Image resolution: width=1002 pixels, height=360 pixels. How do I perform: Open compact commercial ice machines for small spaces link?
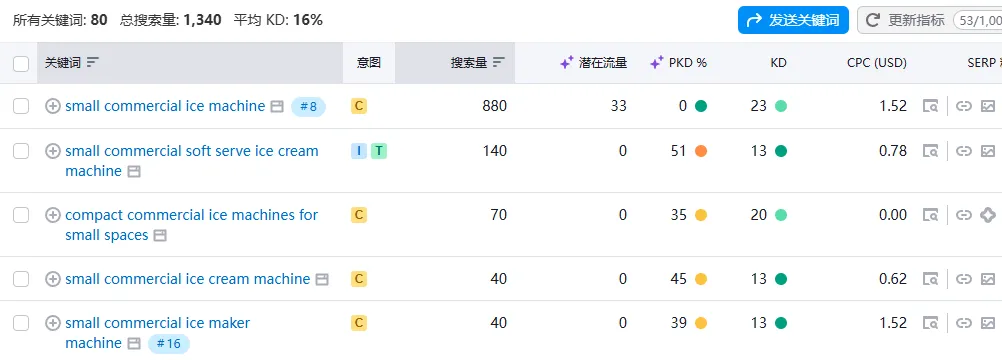tap(192, 225)
